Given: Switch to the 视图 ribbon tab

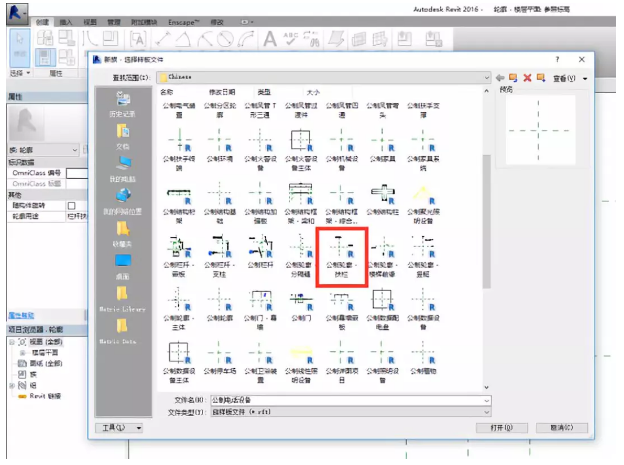Looking at the screenshot, I should [x=90, y=22].
